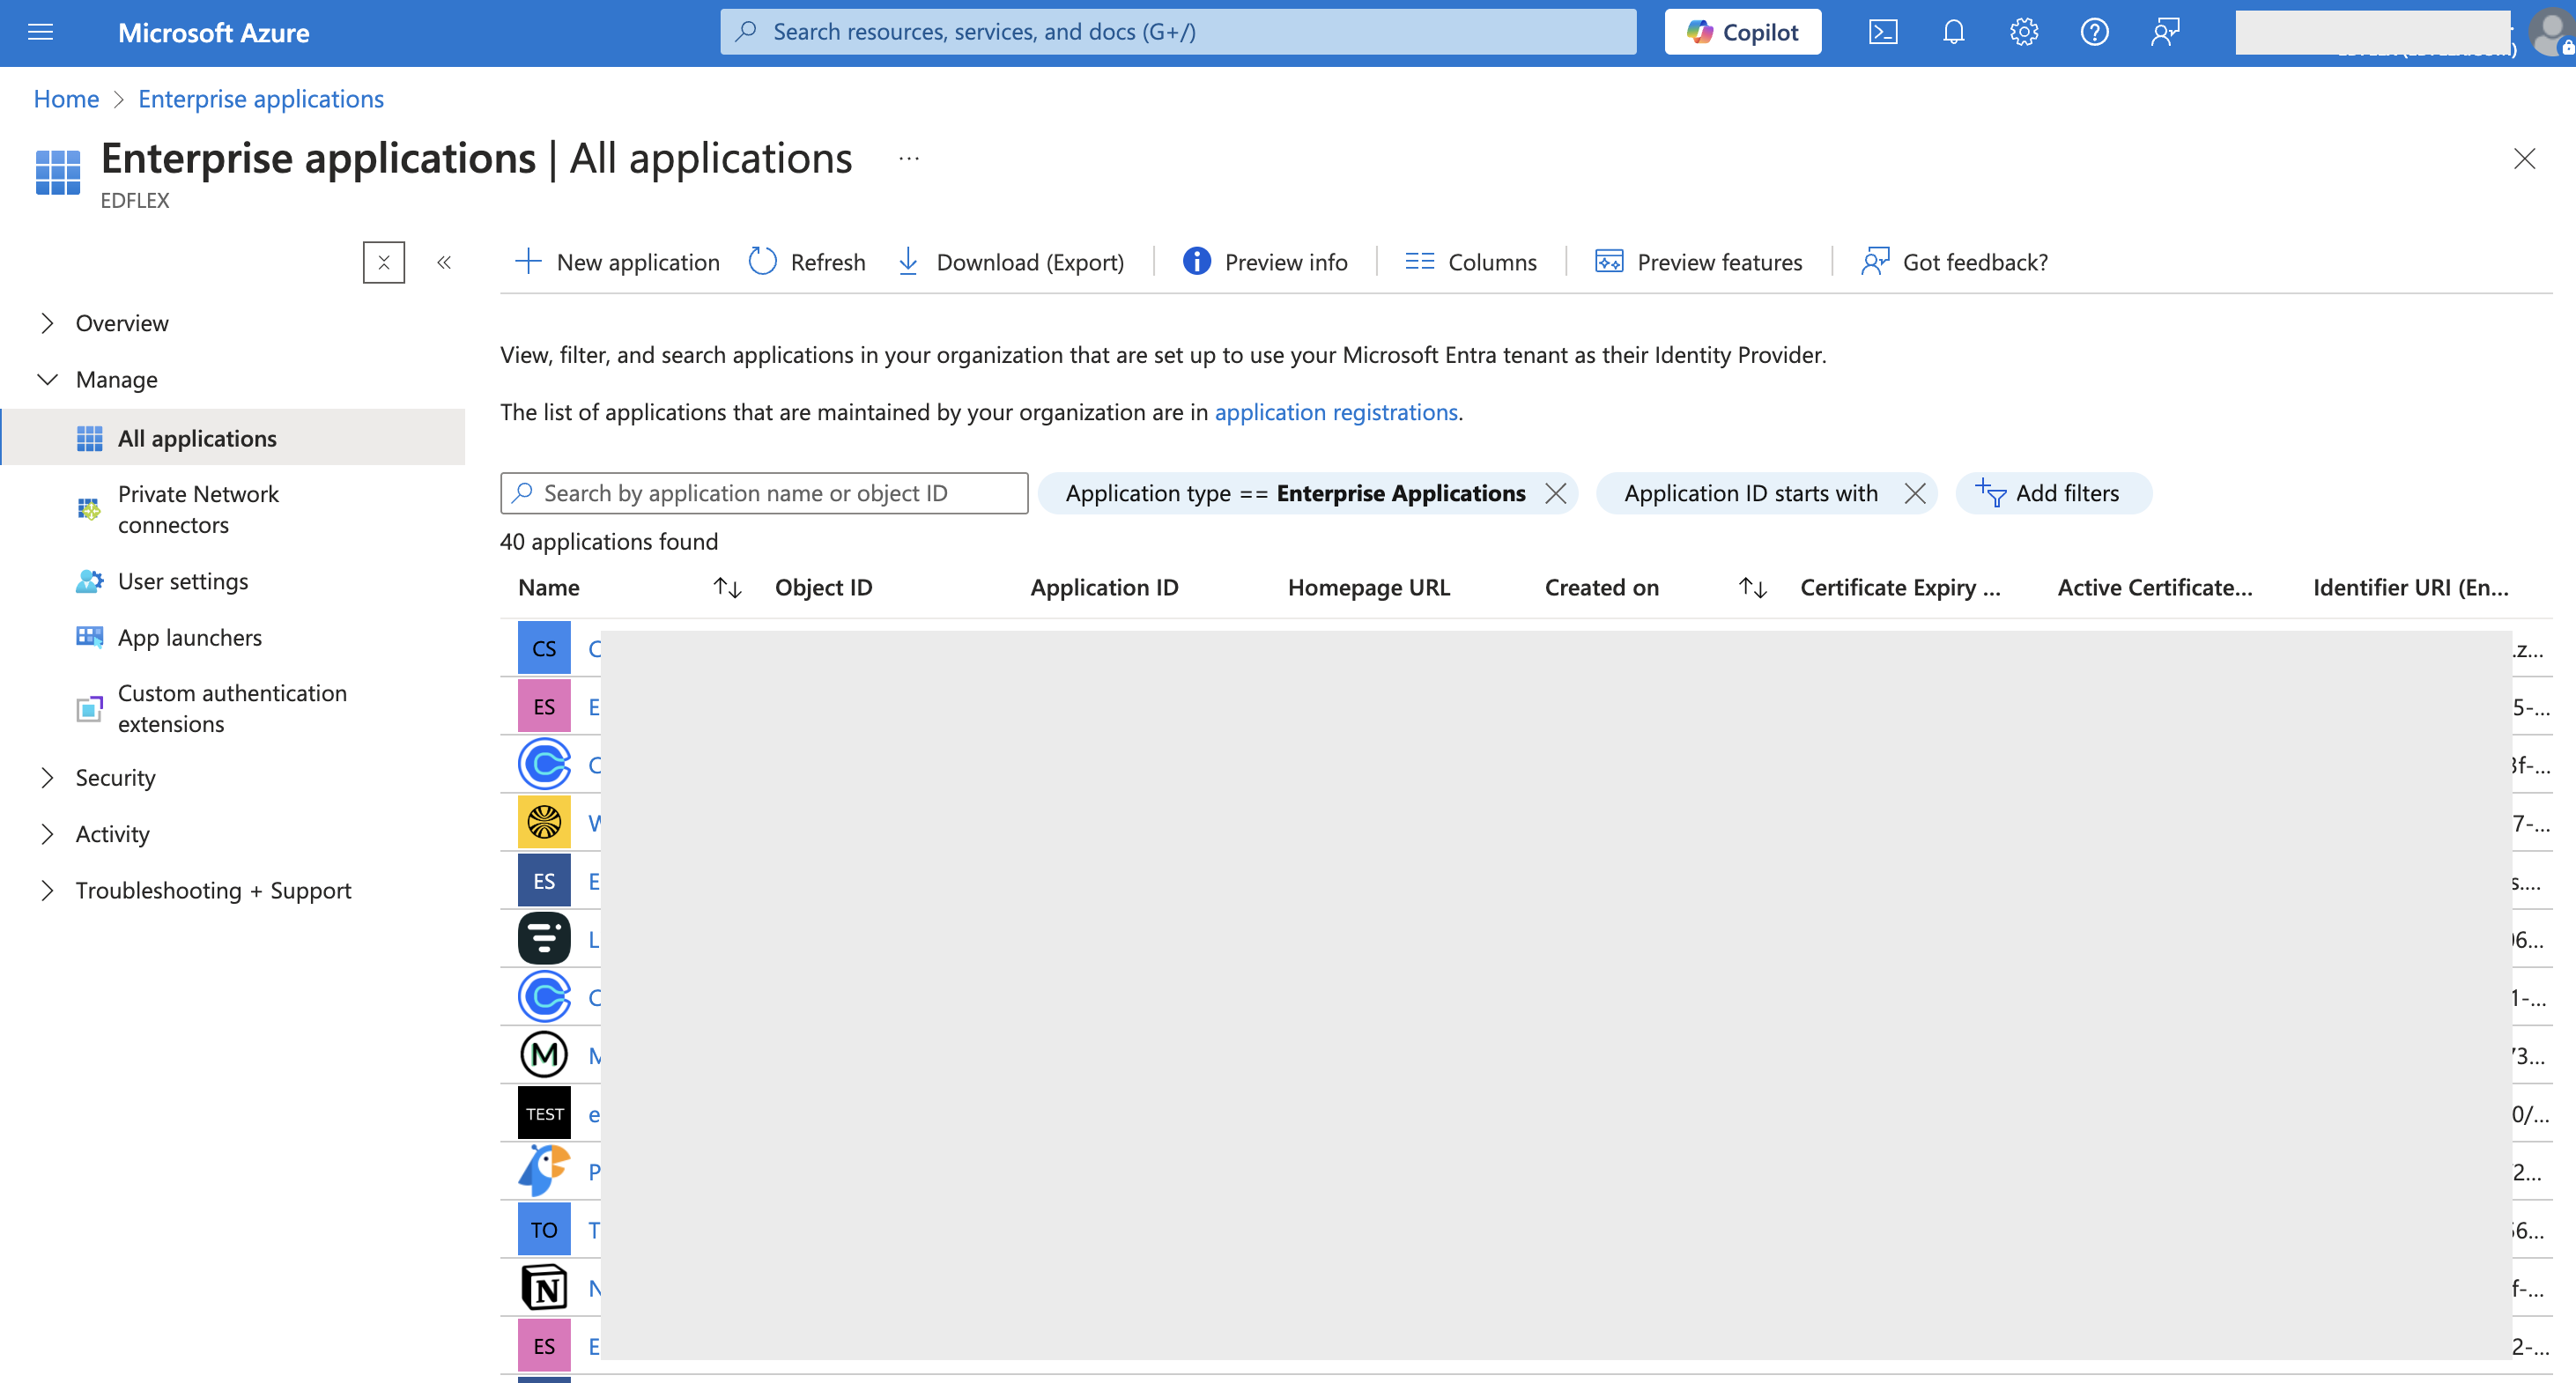Viewport: 2576px width, 1383px height.
Task: Select User settings in the sidebar
Action: (x=182, y=581)
